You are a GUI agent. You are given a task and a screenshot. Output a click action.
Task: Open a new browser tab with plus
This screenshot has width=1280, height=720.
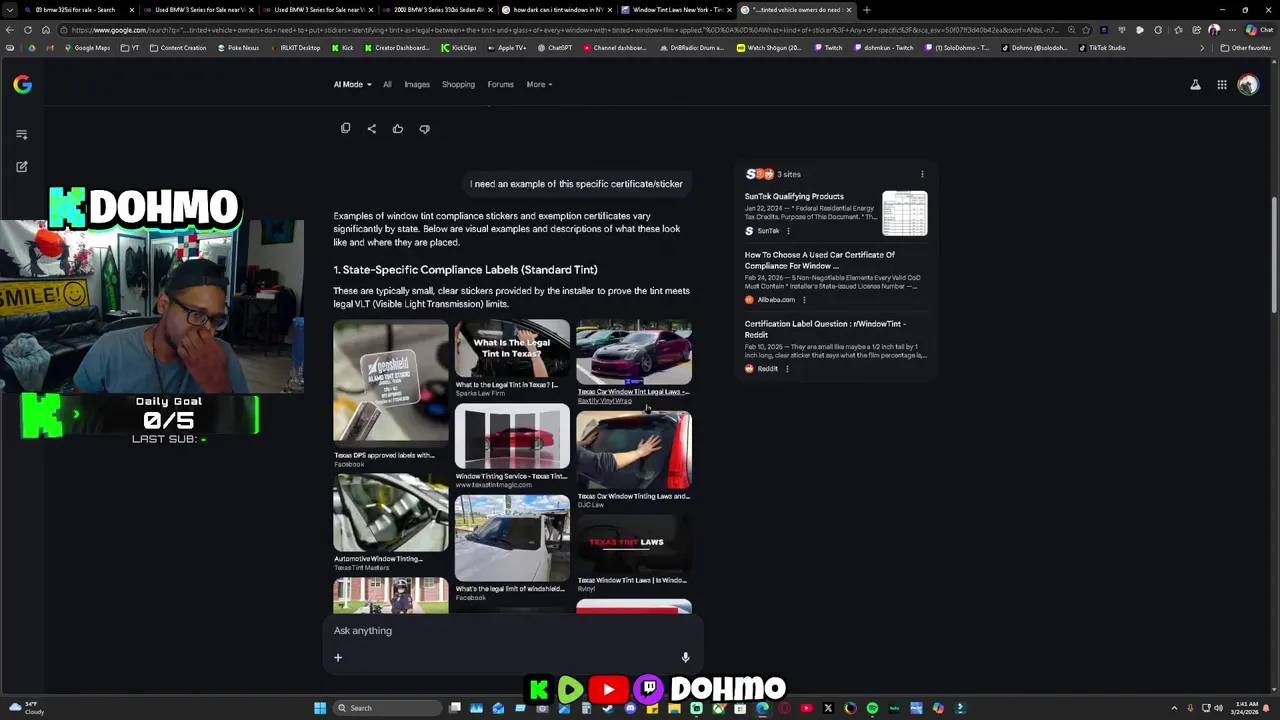866,10
